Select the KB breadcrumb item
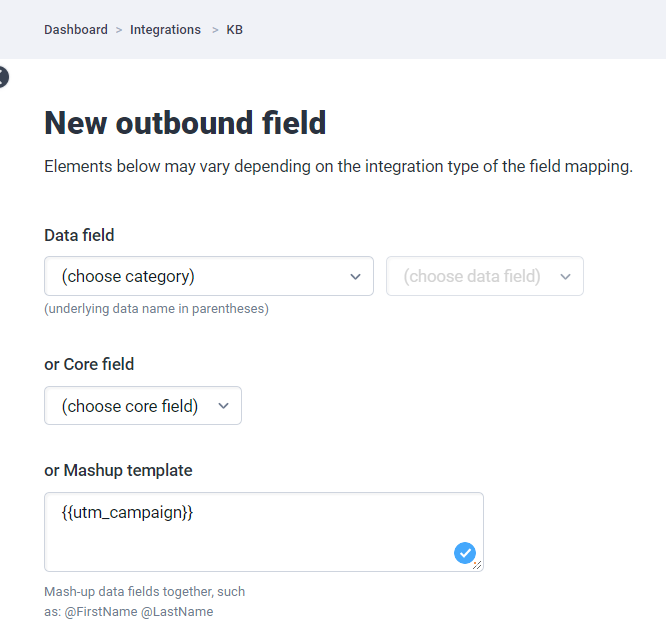The image size is (666, 632). click(x=235, y=30)
